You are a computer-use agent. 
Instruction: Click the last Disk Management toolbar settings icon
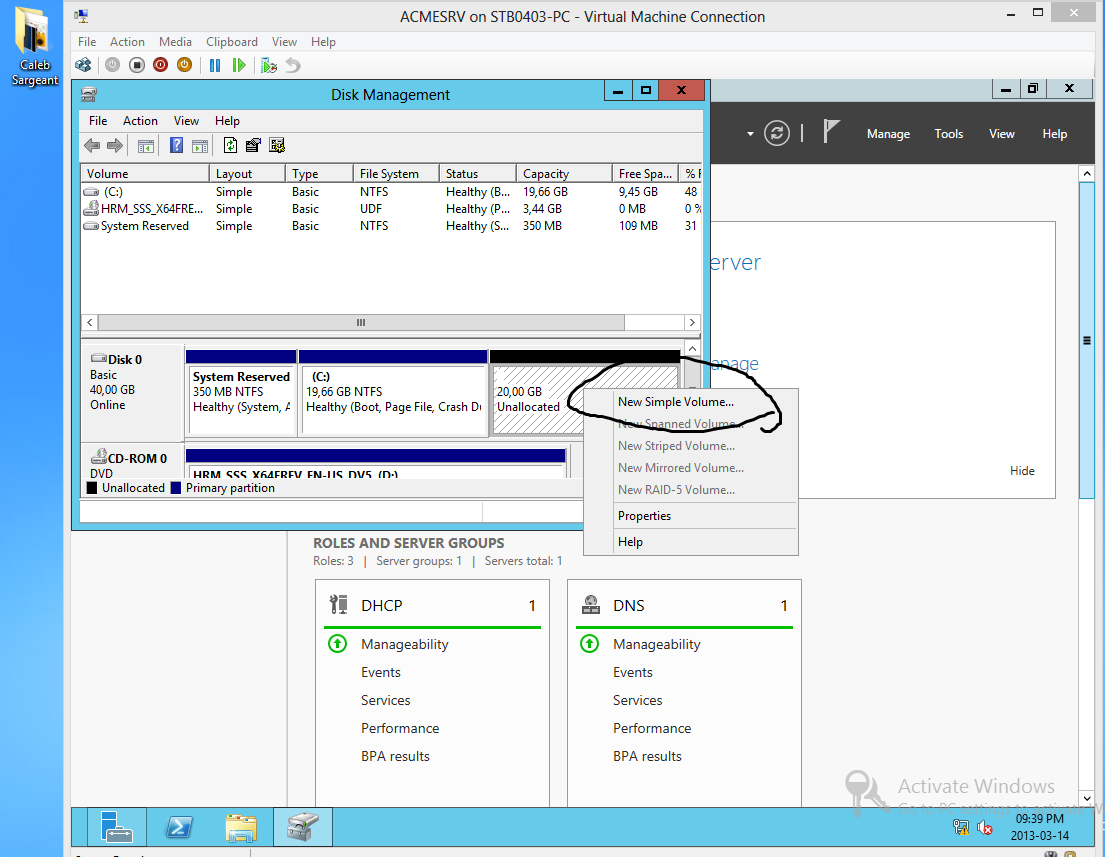pos(277,146)
